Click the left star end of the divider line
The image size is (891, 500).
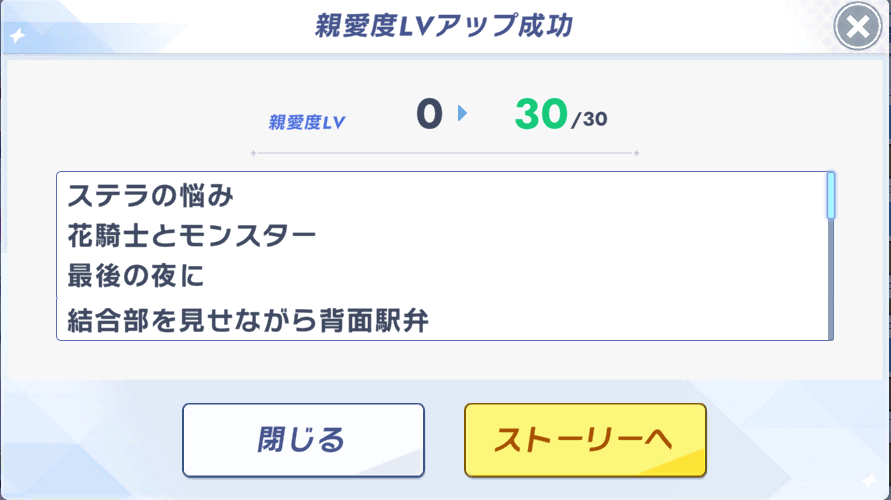pos(253,153)
